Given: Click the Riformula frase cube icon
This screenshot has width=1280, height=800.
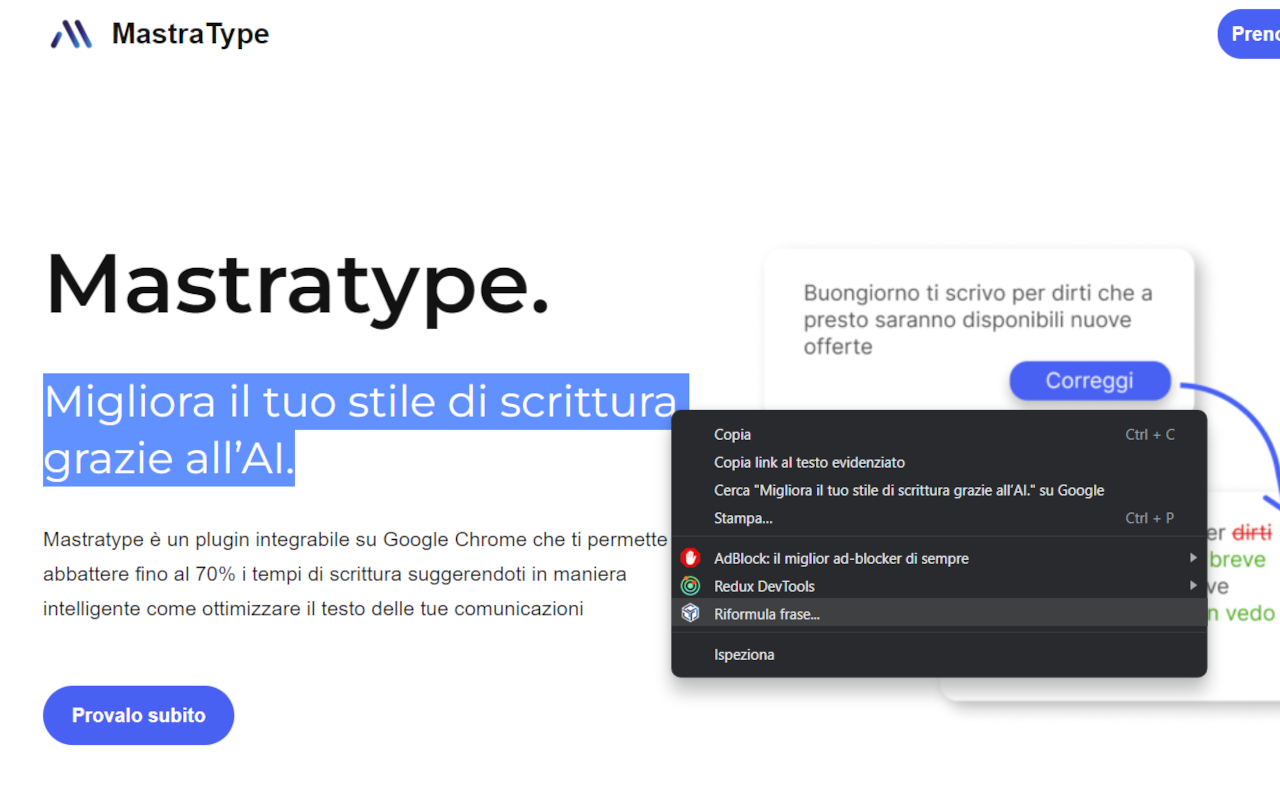Looking at the screenshot, I should pyautogui.click(x=690, y=614).
